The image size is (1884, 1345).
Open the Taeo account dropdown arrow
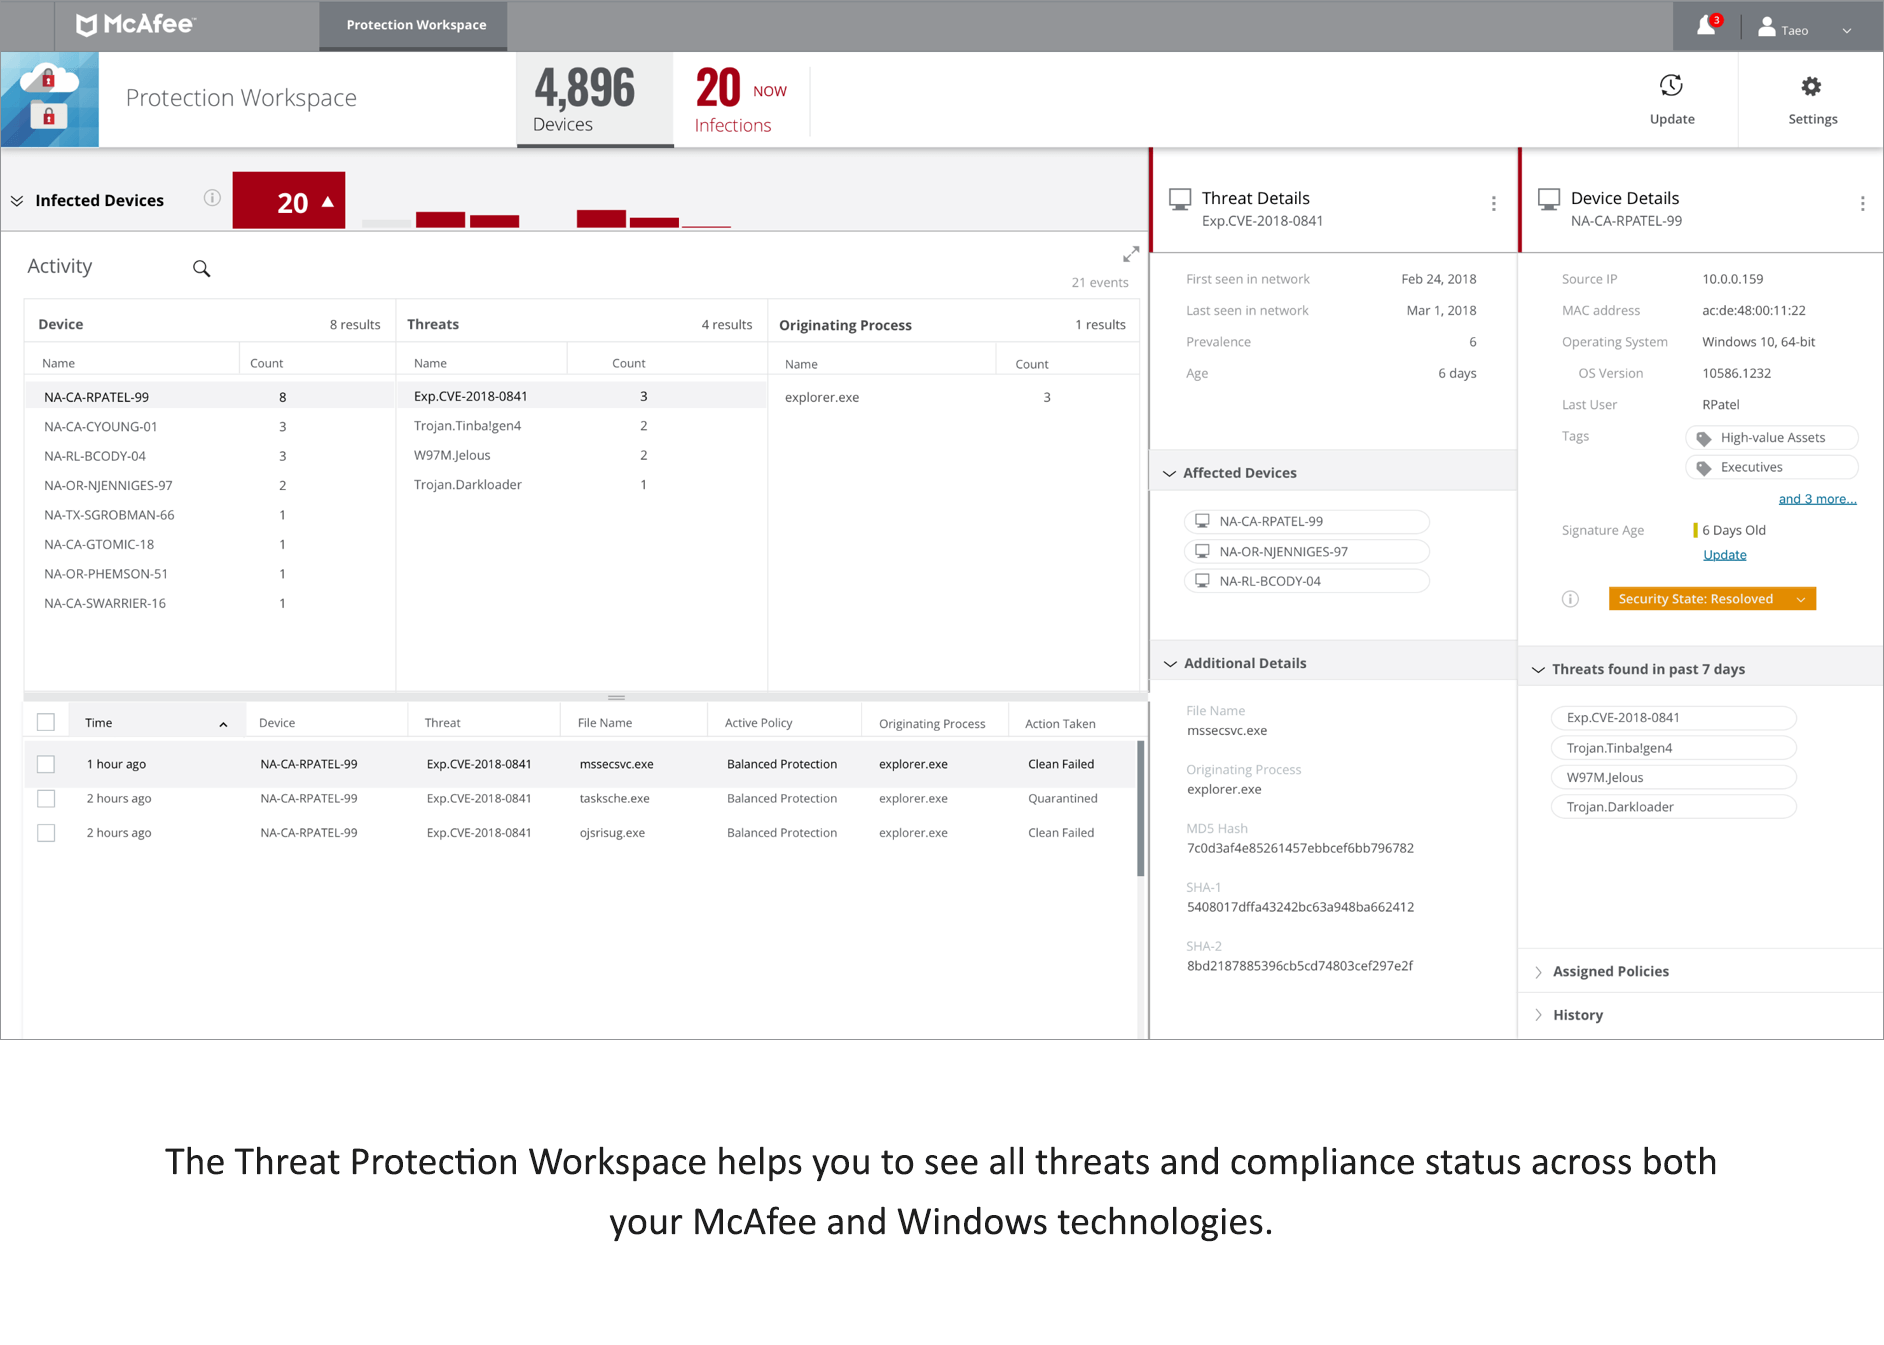coord(1847,31)
